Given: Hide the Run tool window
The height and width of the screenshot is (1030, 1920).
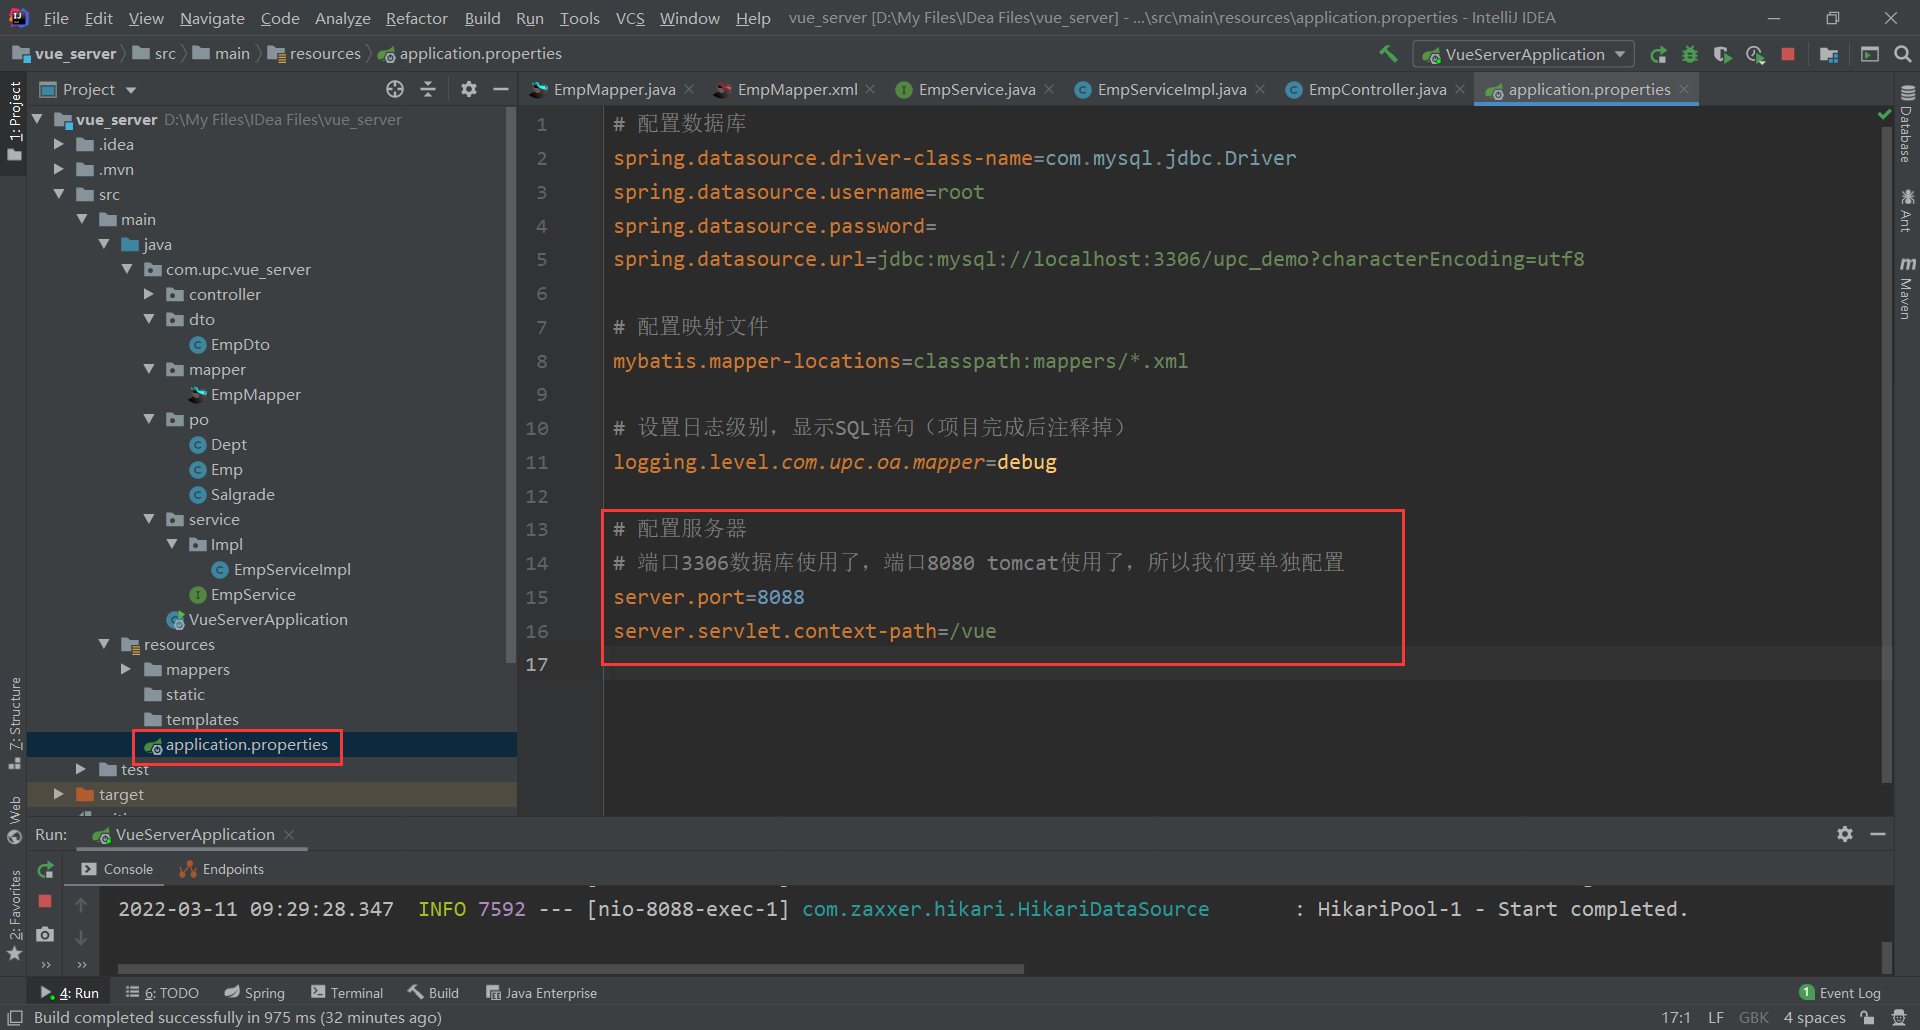Looking at the screenshot, I should click(1878, 834).
